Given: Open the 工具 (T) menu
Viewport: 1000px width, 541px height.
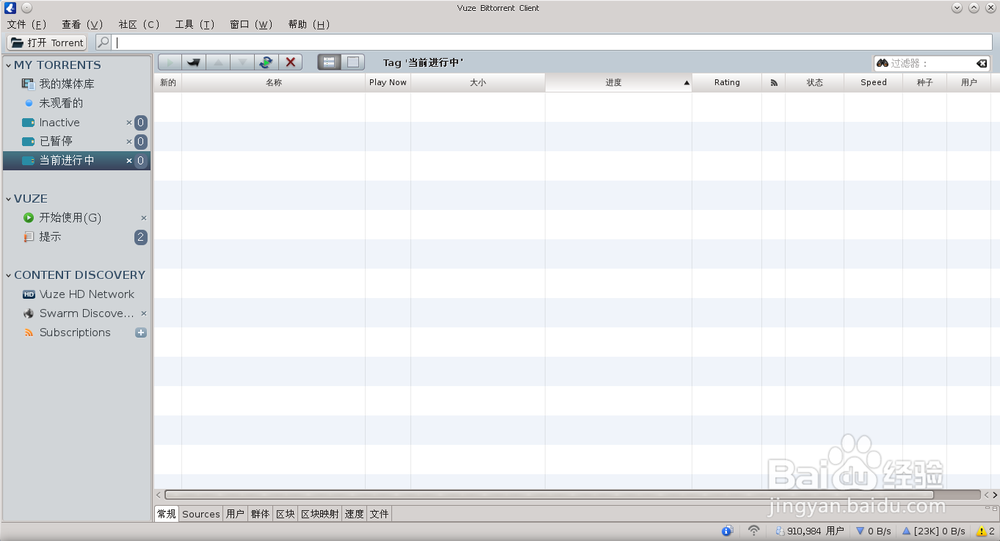Looking at the screenshot, I should (195, 24).
